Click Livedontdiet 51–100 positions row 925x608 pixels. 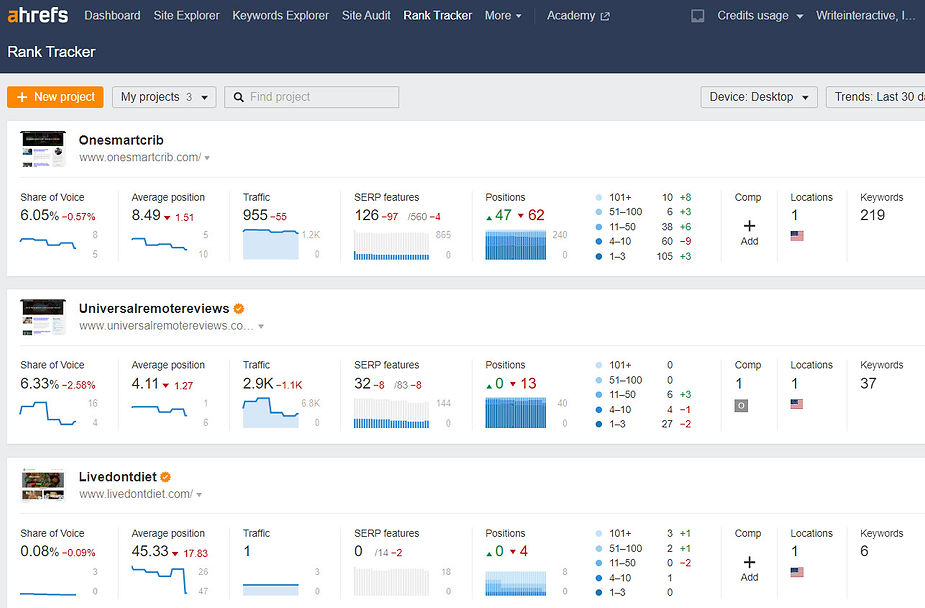coord(644,548)
